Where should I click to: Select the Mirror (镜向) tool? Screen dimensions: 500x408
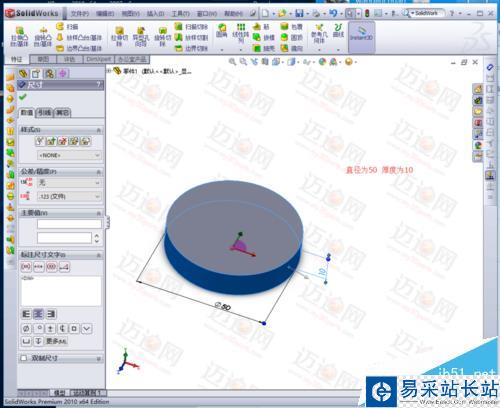(291, 48)
